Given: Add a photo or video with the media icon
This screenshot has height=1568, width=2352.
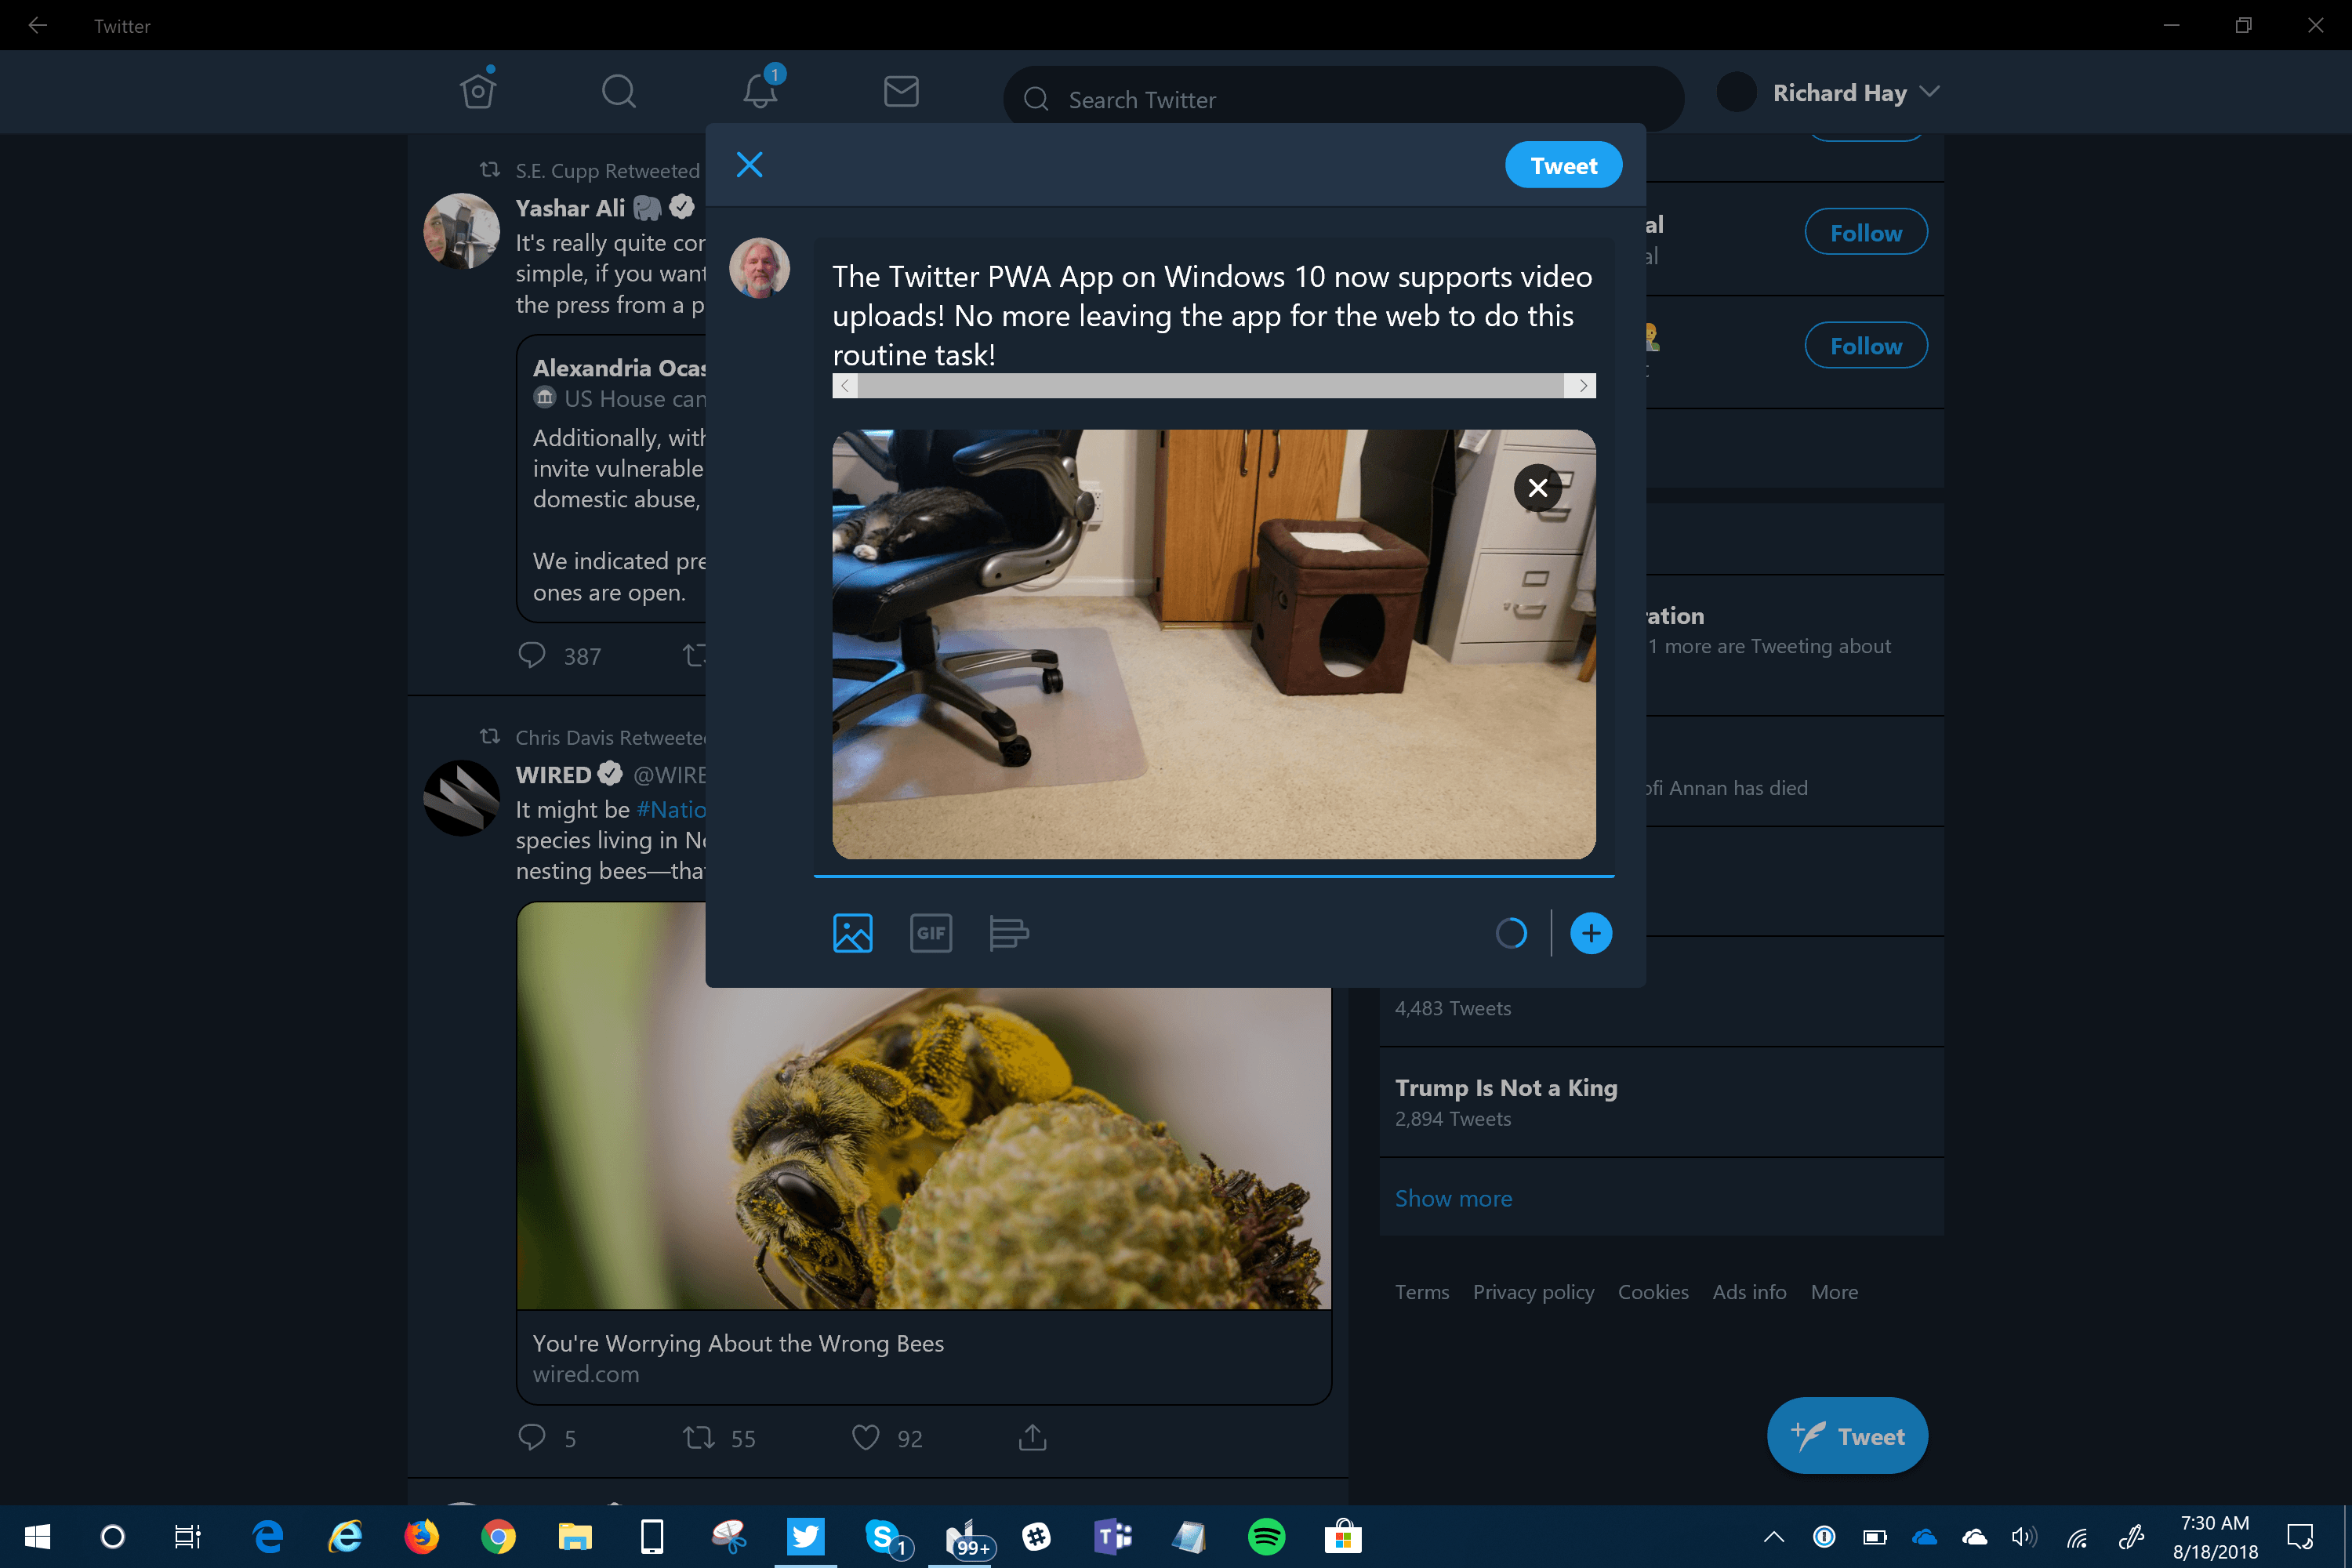Looking at the screenshot, I should (x=852, y=933).
